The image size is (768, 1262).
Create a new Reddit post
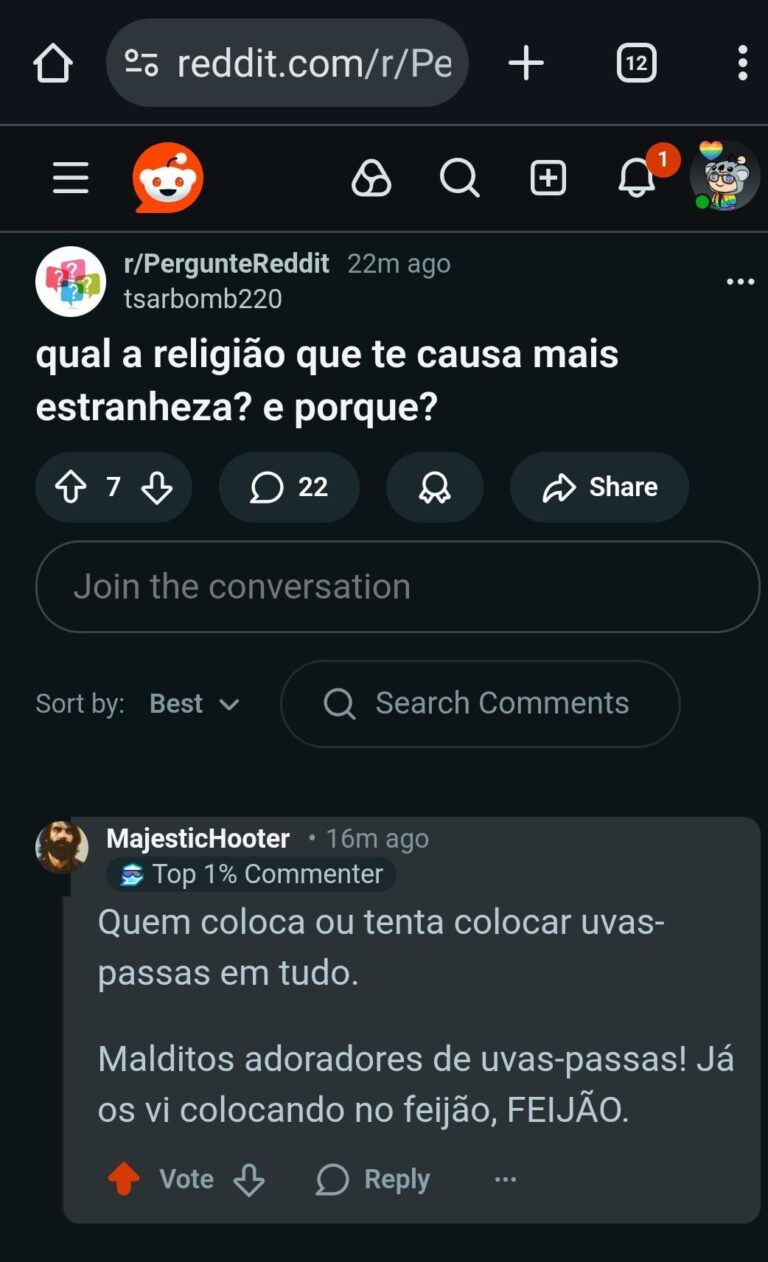[548, 179]
